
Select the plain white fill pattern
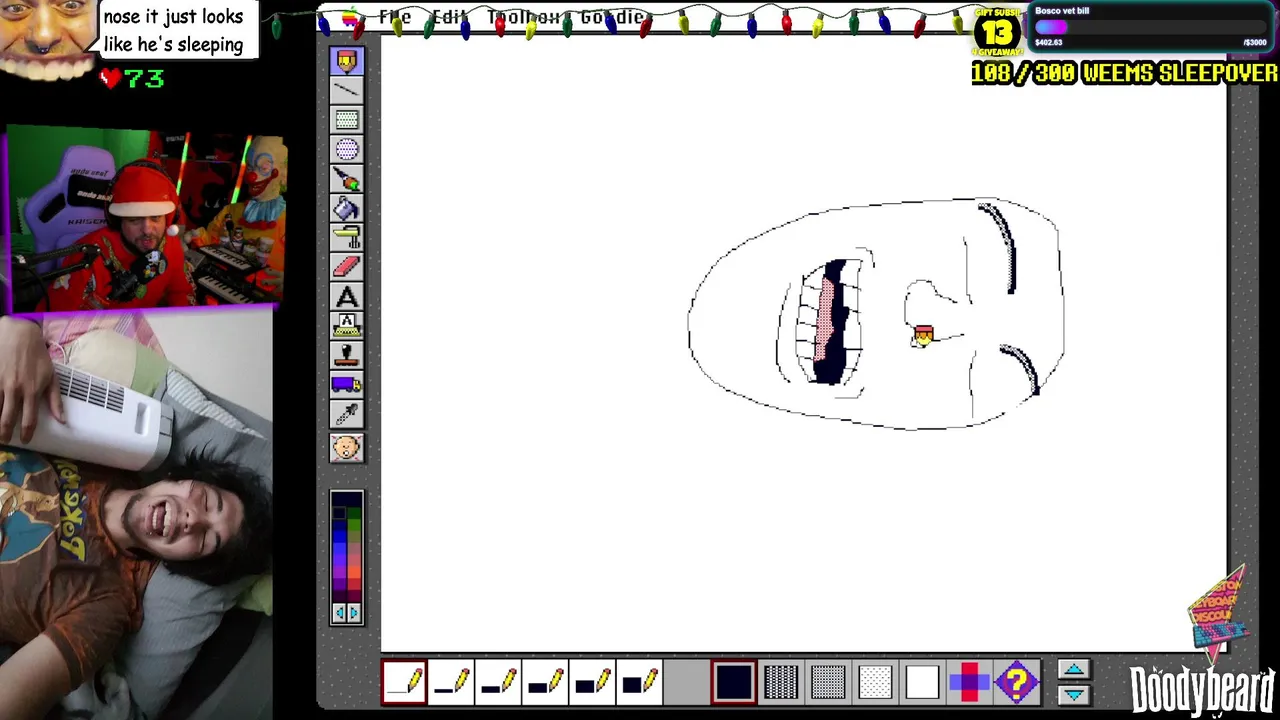coord(922,682)
